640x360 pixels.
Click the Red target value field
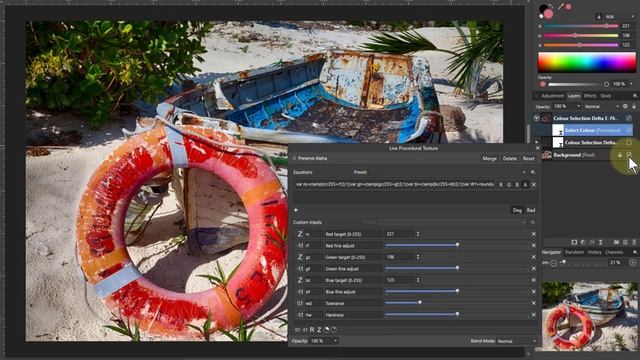click(x=399, y=234)
